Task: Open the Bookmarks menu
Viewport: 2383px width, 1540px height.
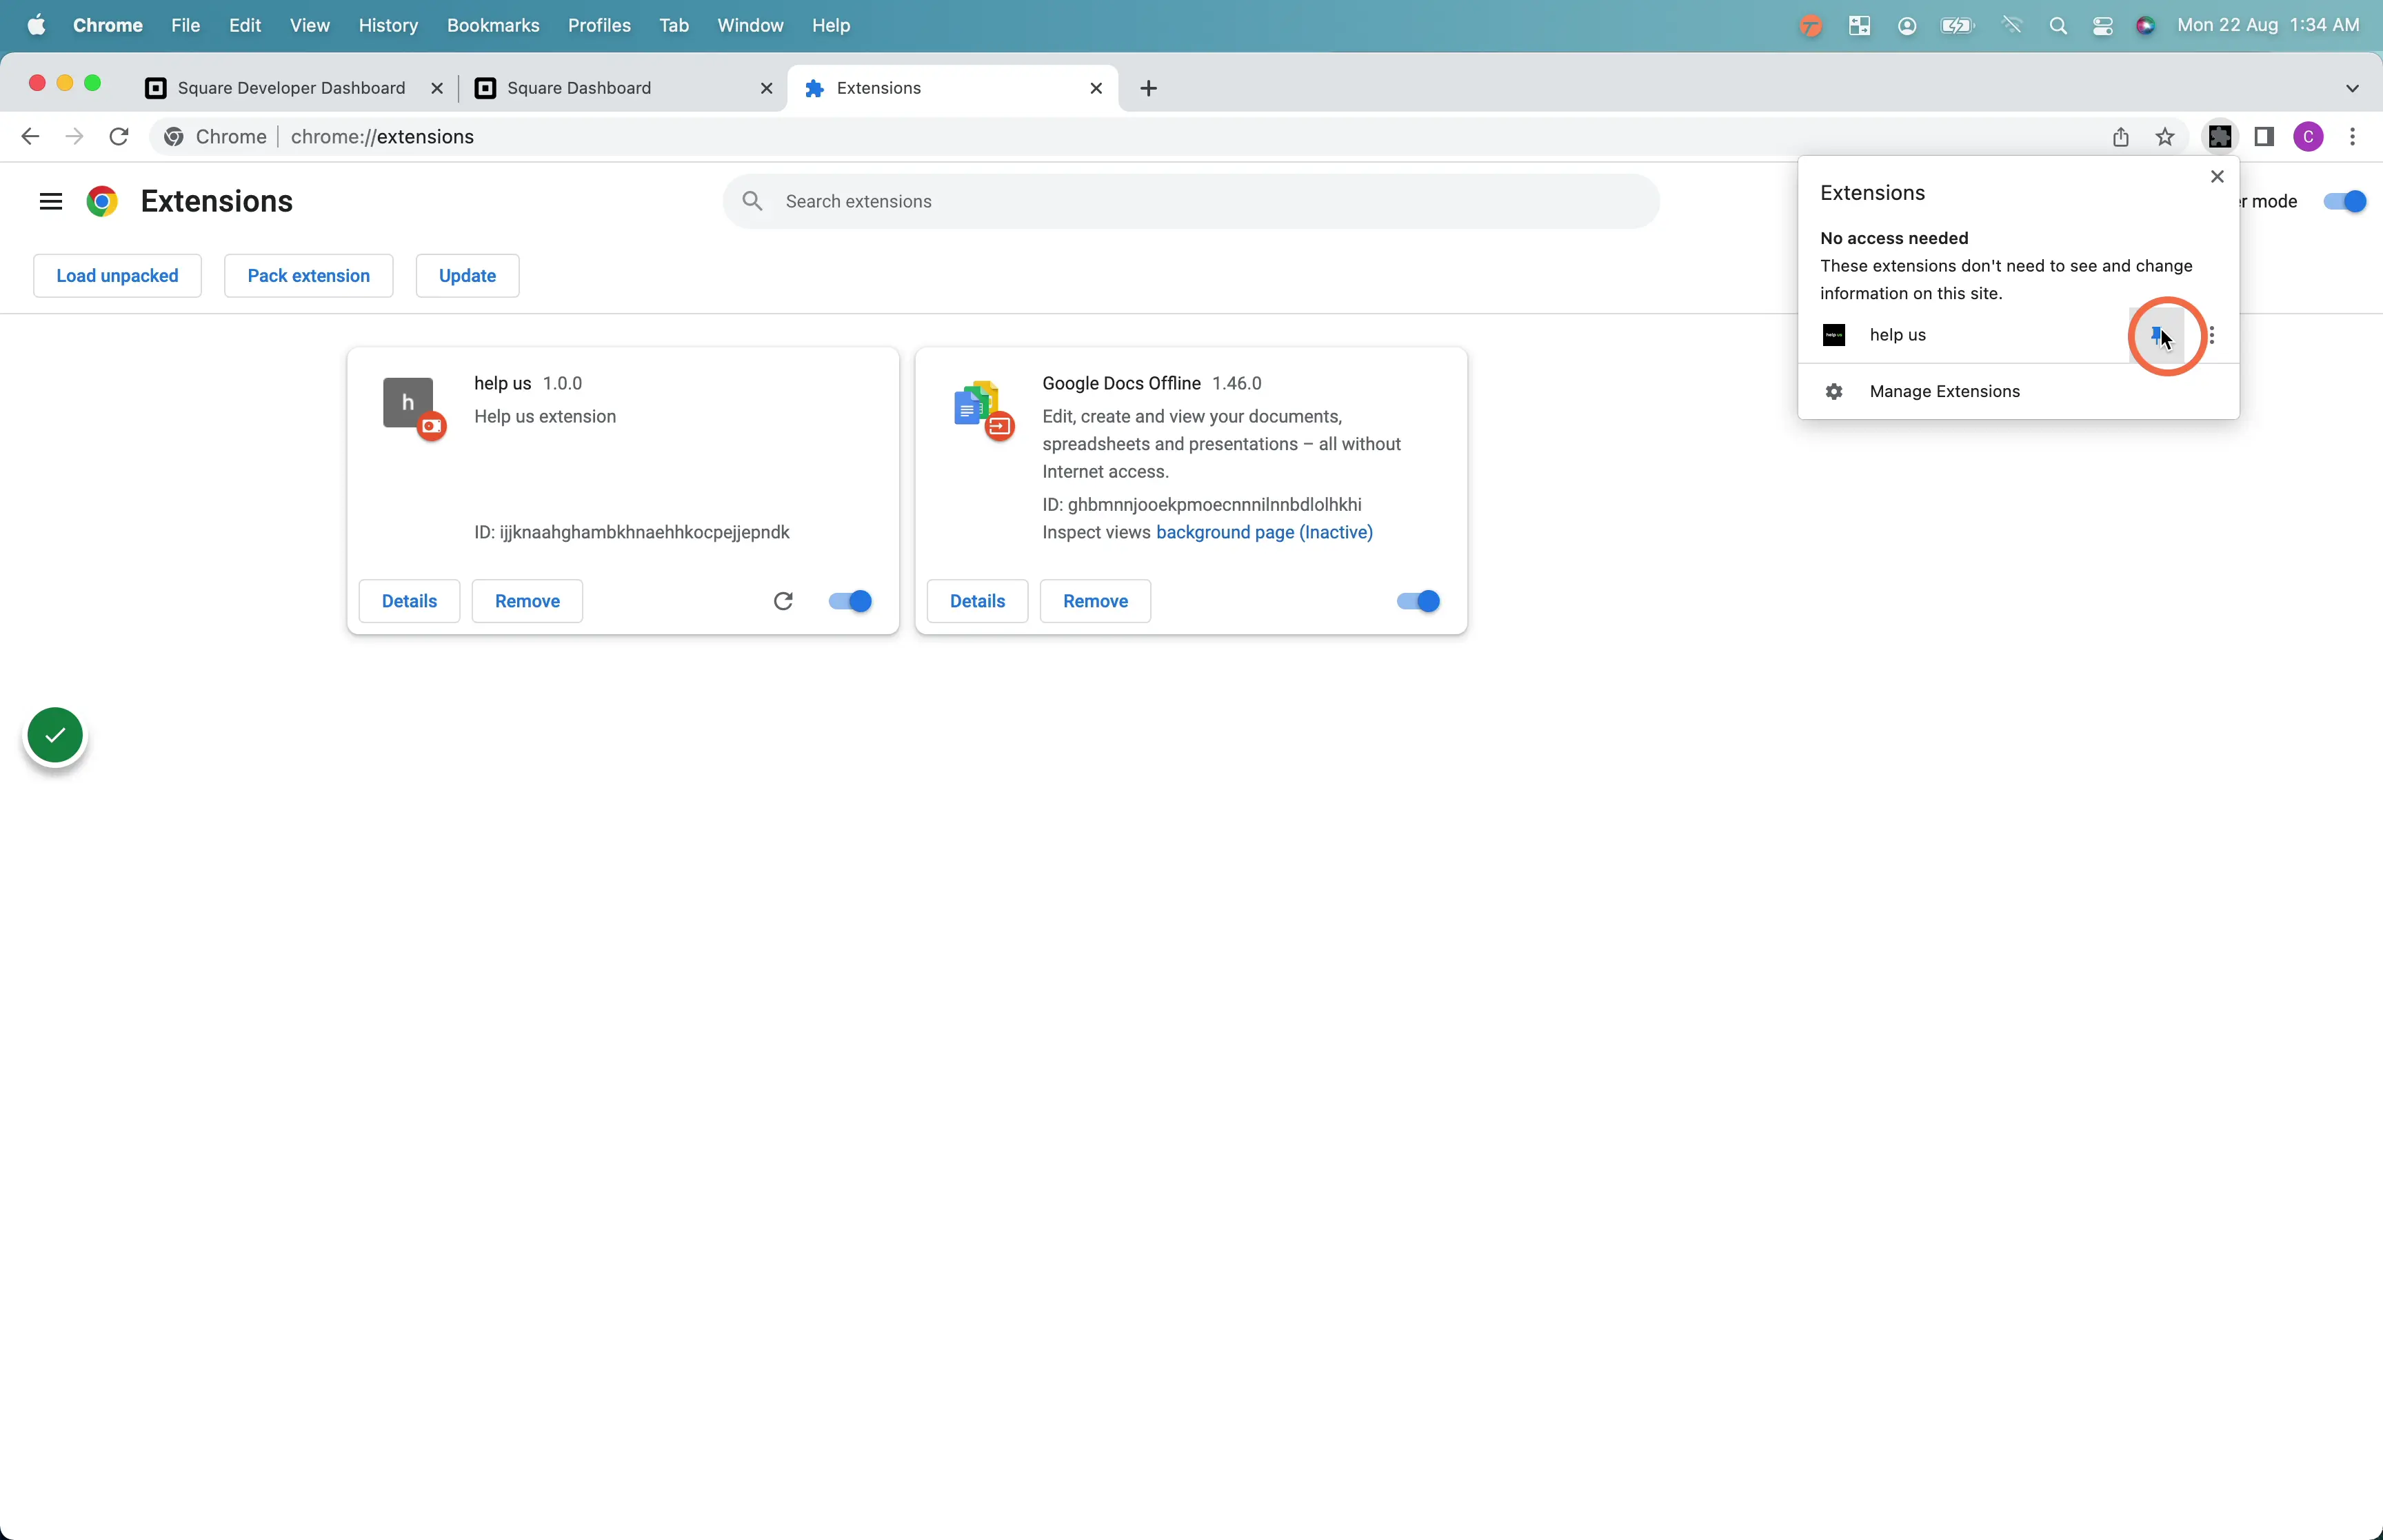Action: point(493,26)
